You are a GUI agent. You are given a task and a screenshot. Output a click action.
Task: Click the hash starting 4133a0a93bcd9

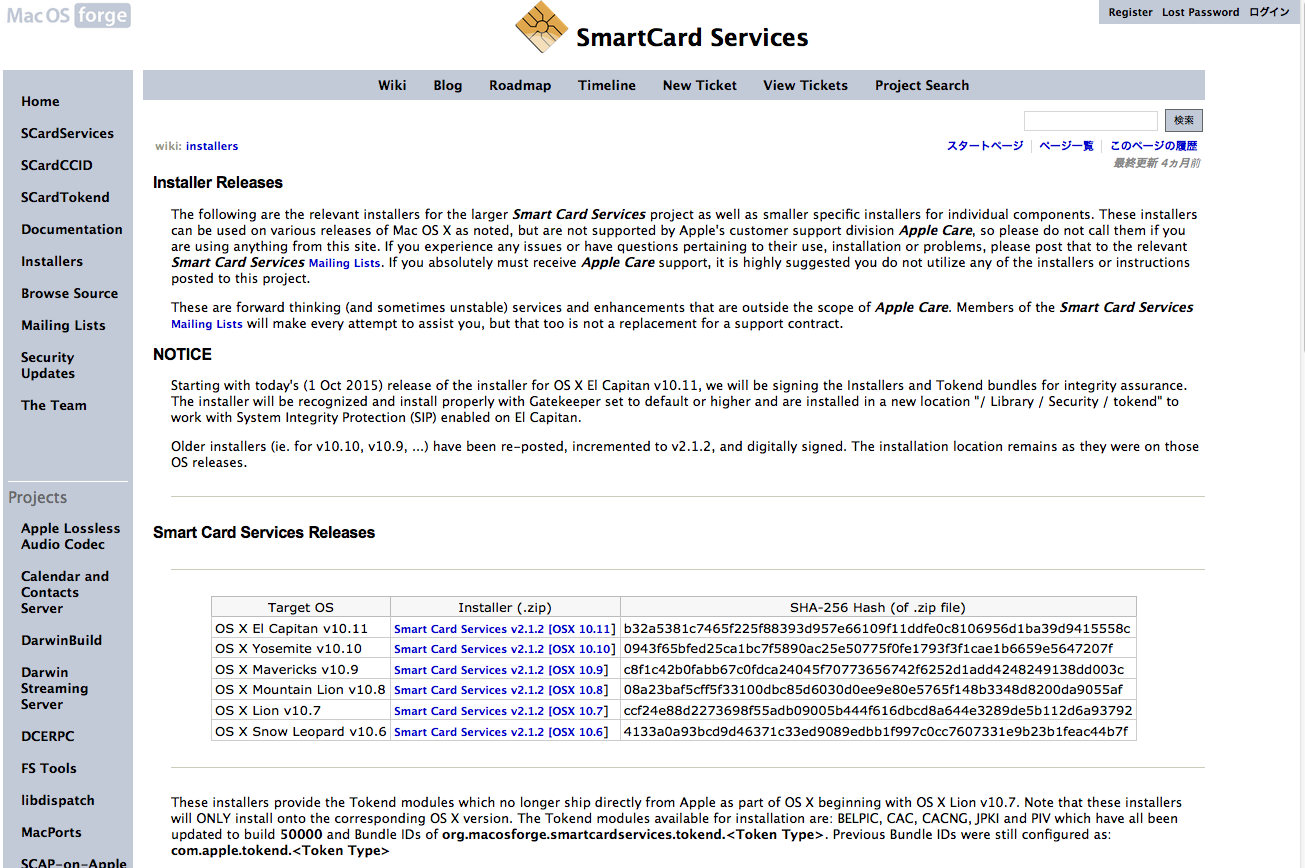tap(875, 732)
